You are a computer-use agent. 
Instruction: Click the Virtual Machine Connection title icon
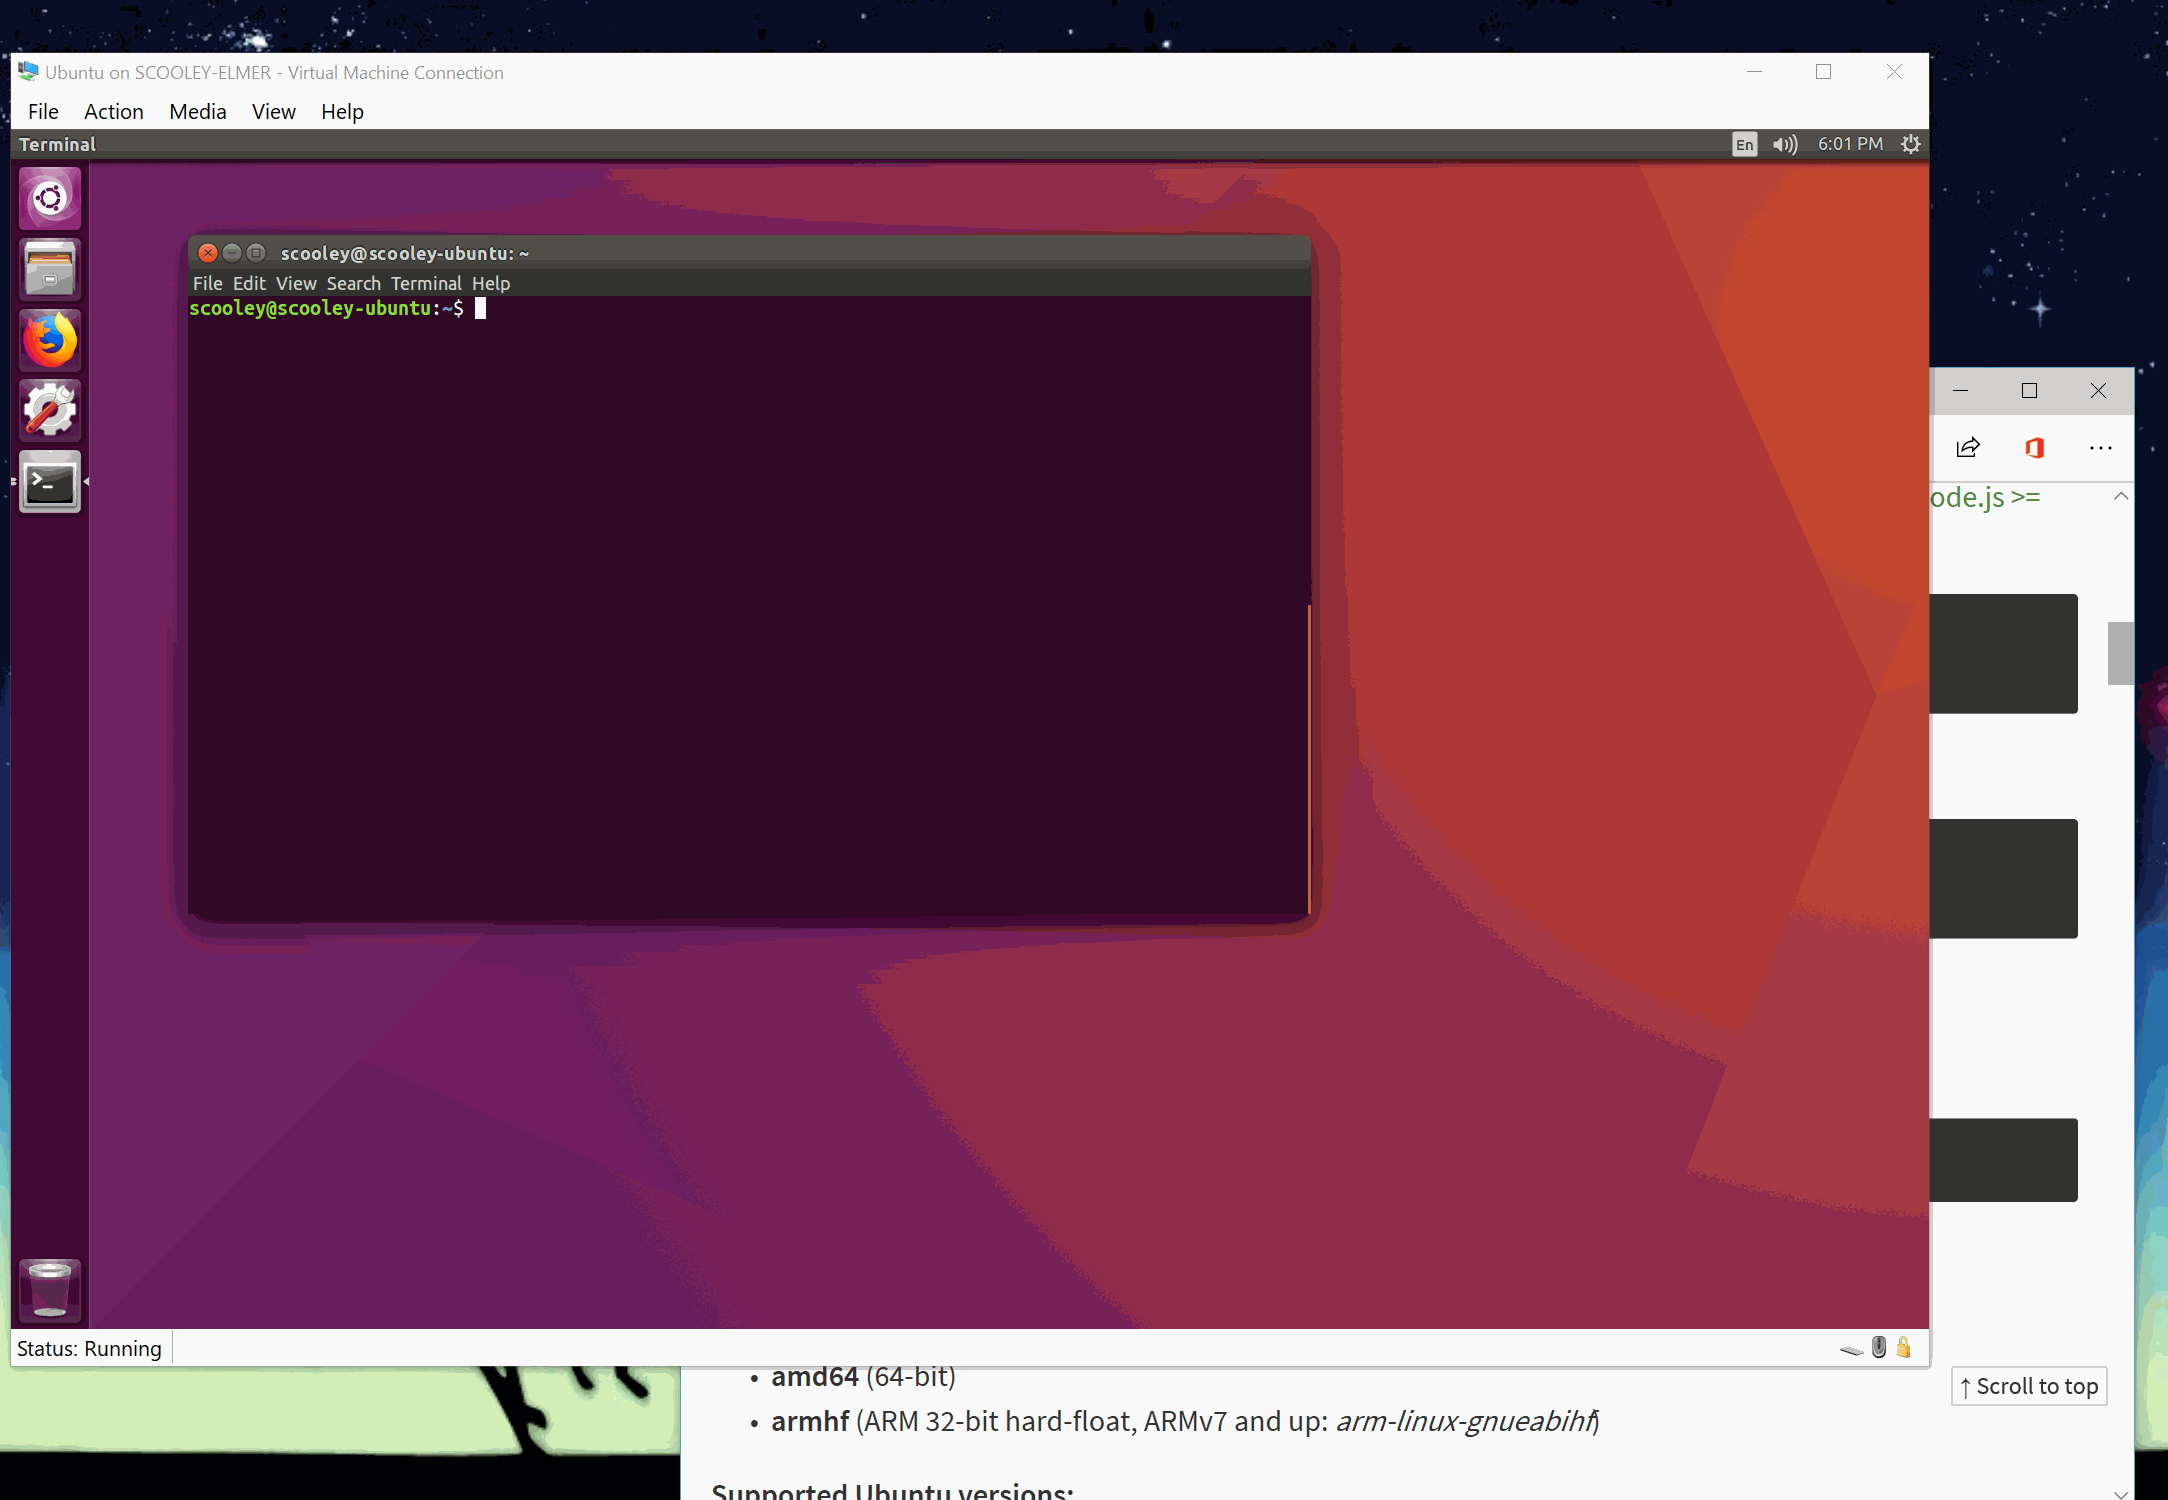click(x=28, y=72)
